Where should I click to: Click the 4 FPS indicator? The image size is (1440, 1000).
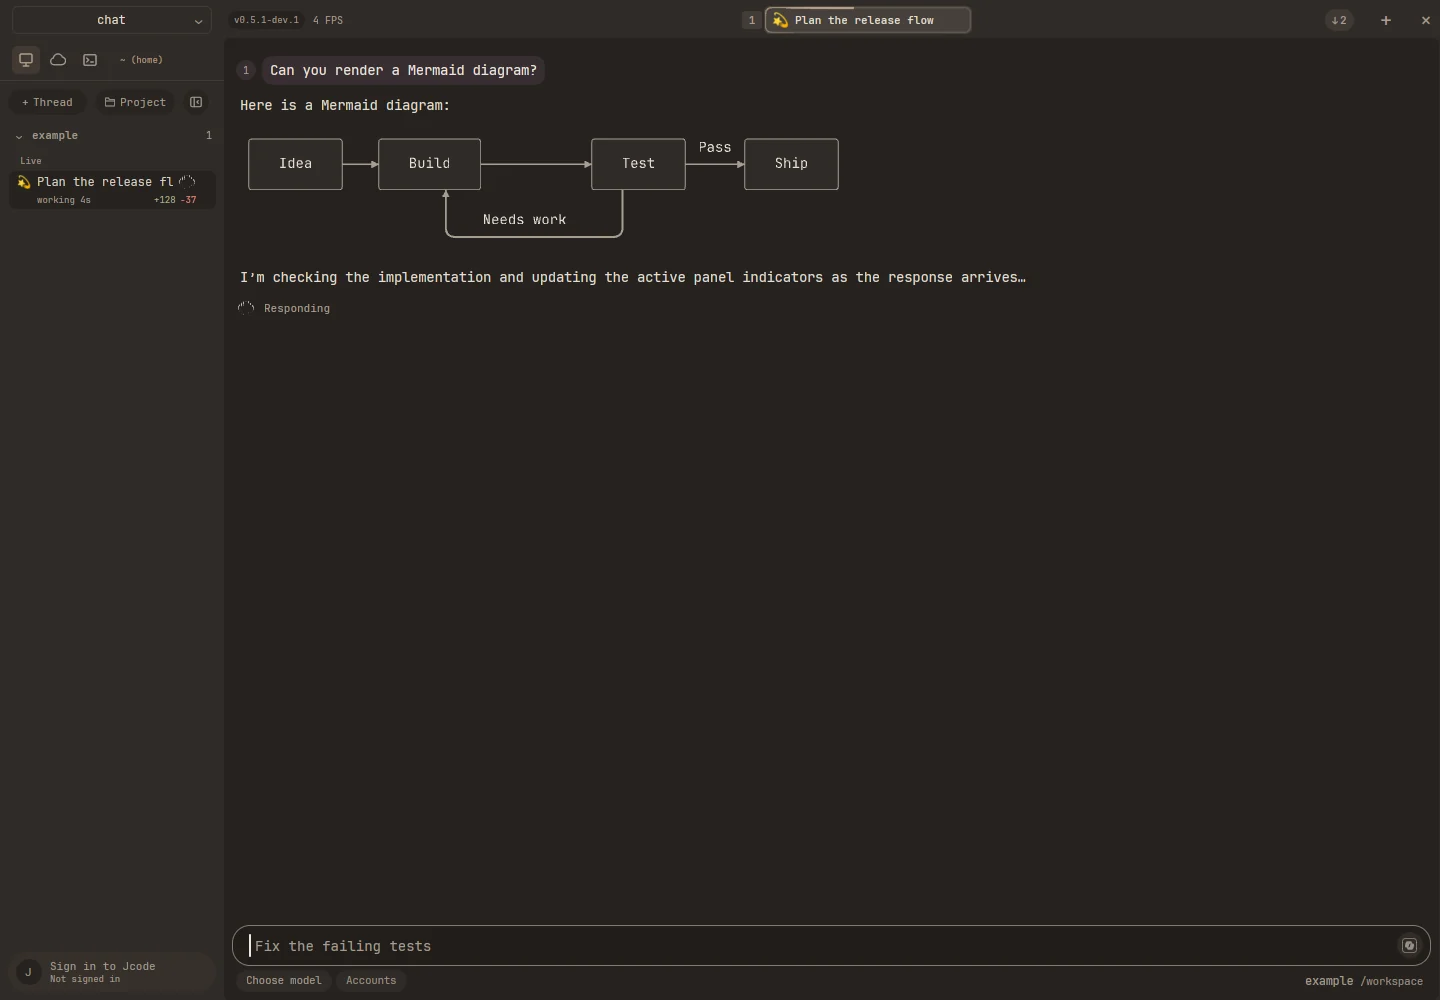(328, 20)
